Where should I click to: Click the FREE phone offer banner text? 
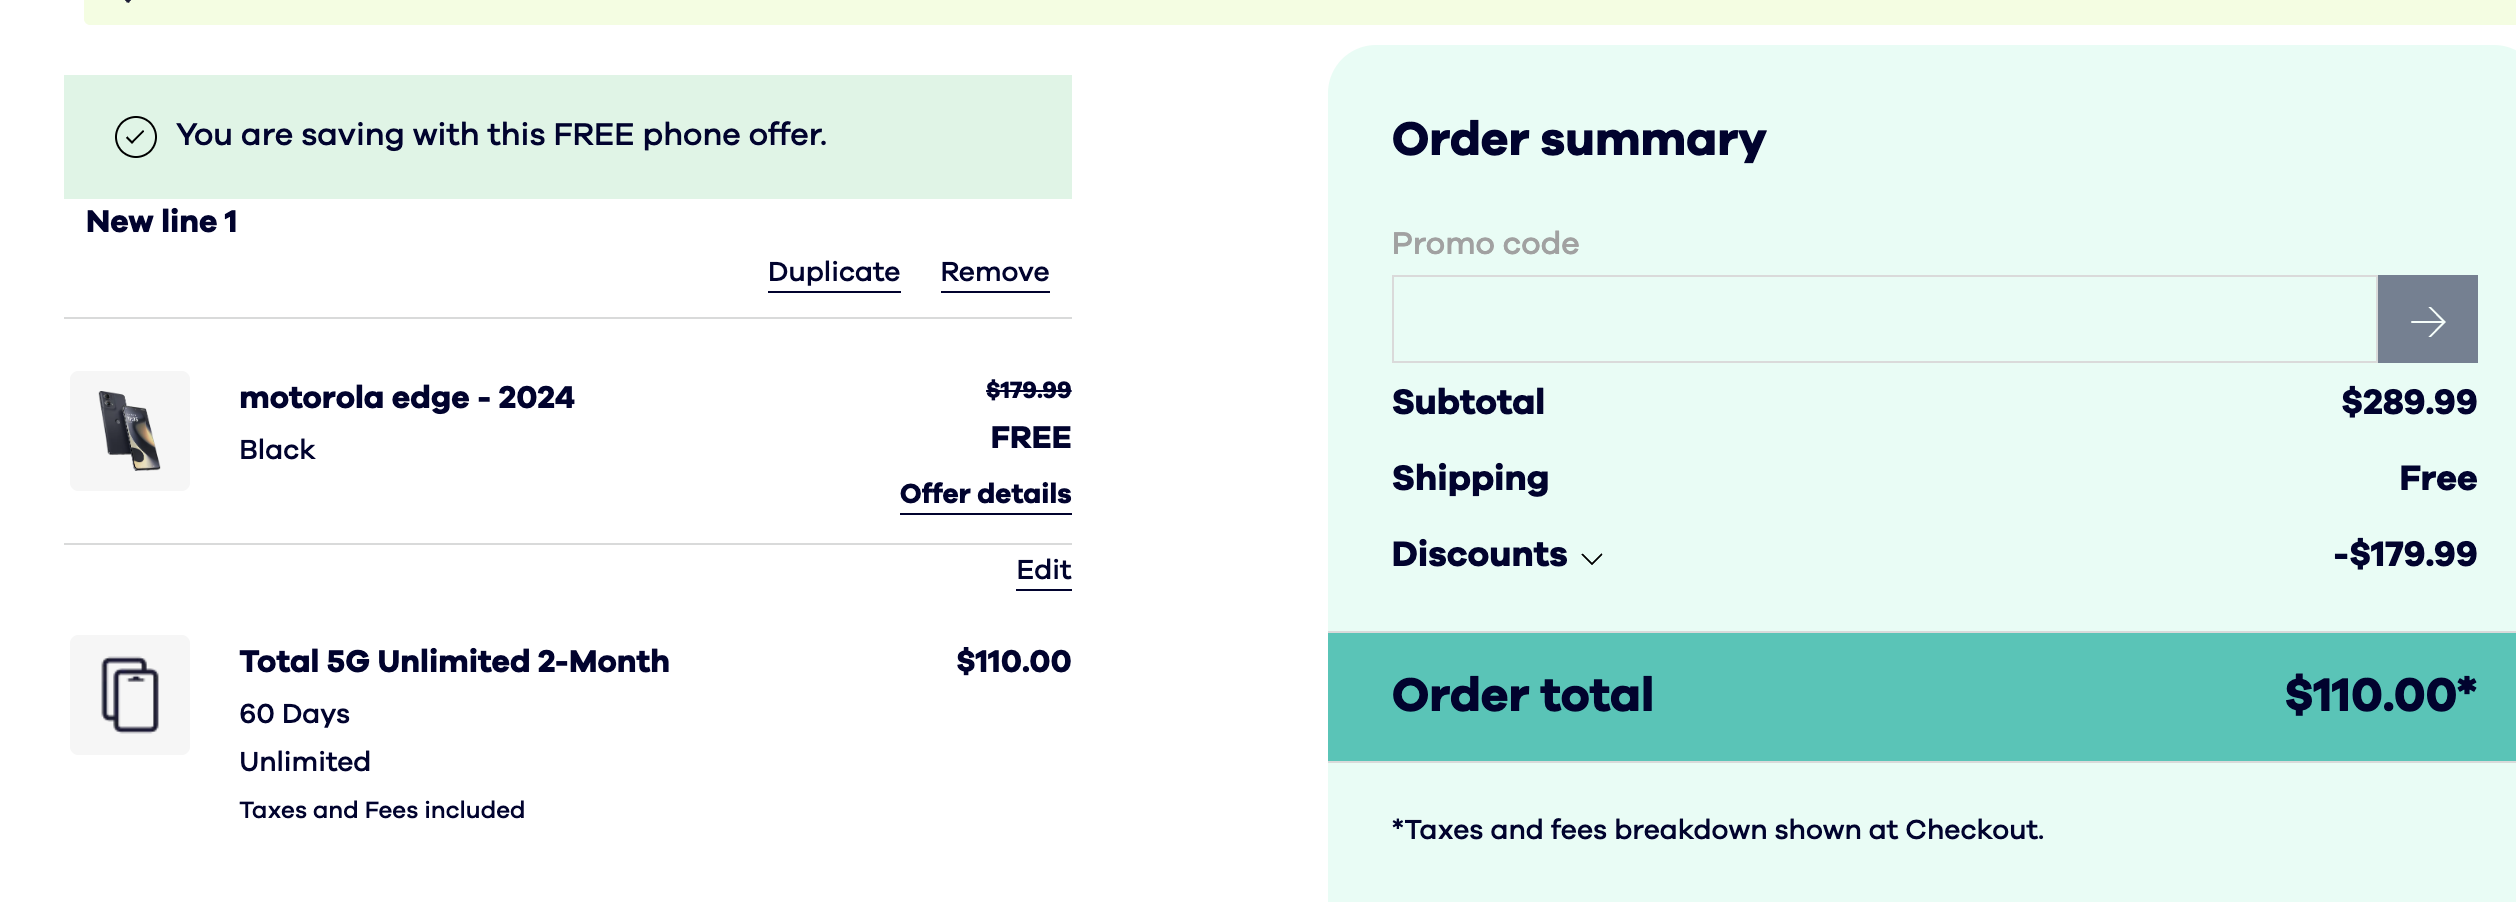[x=501, y=135]
